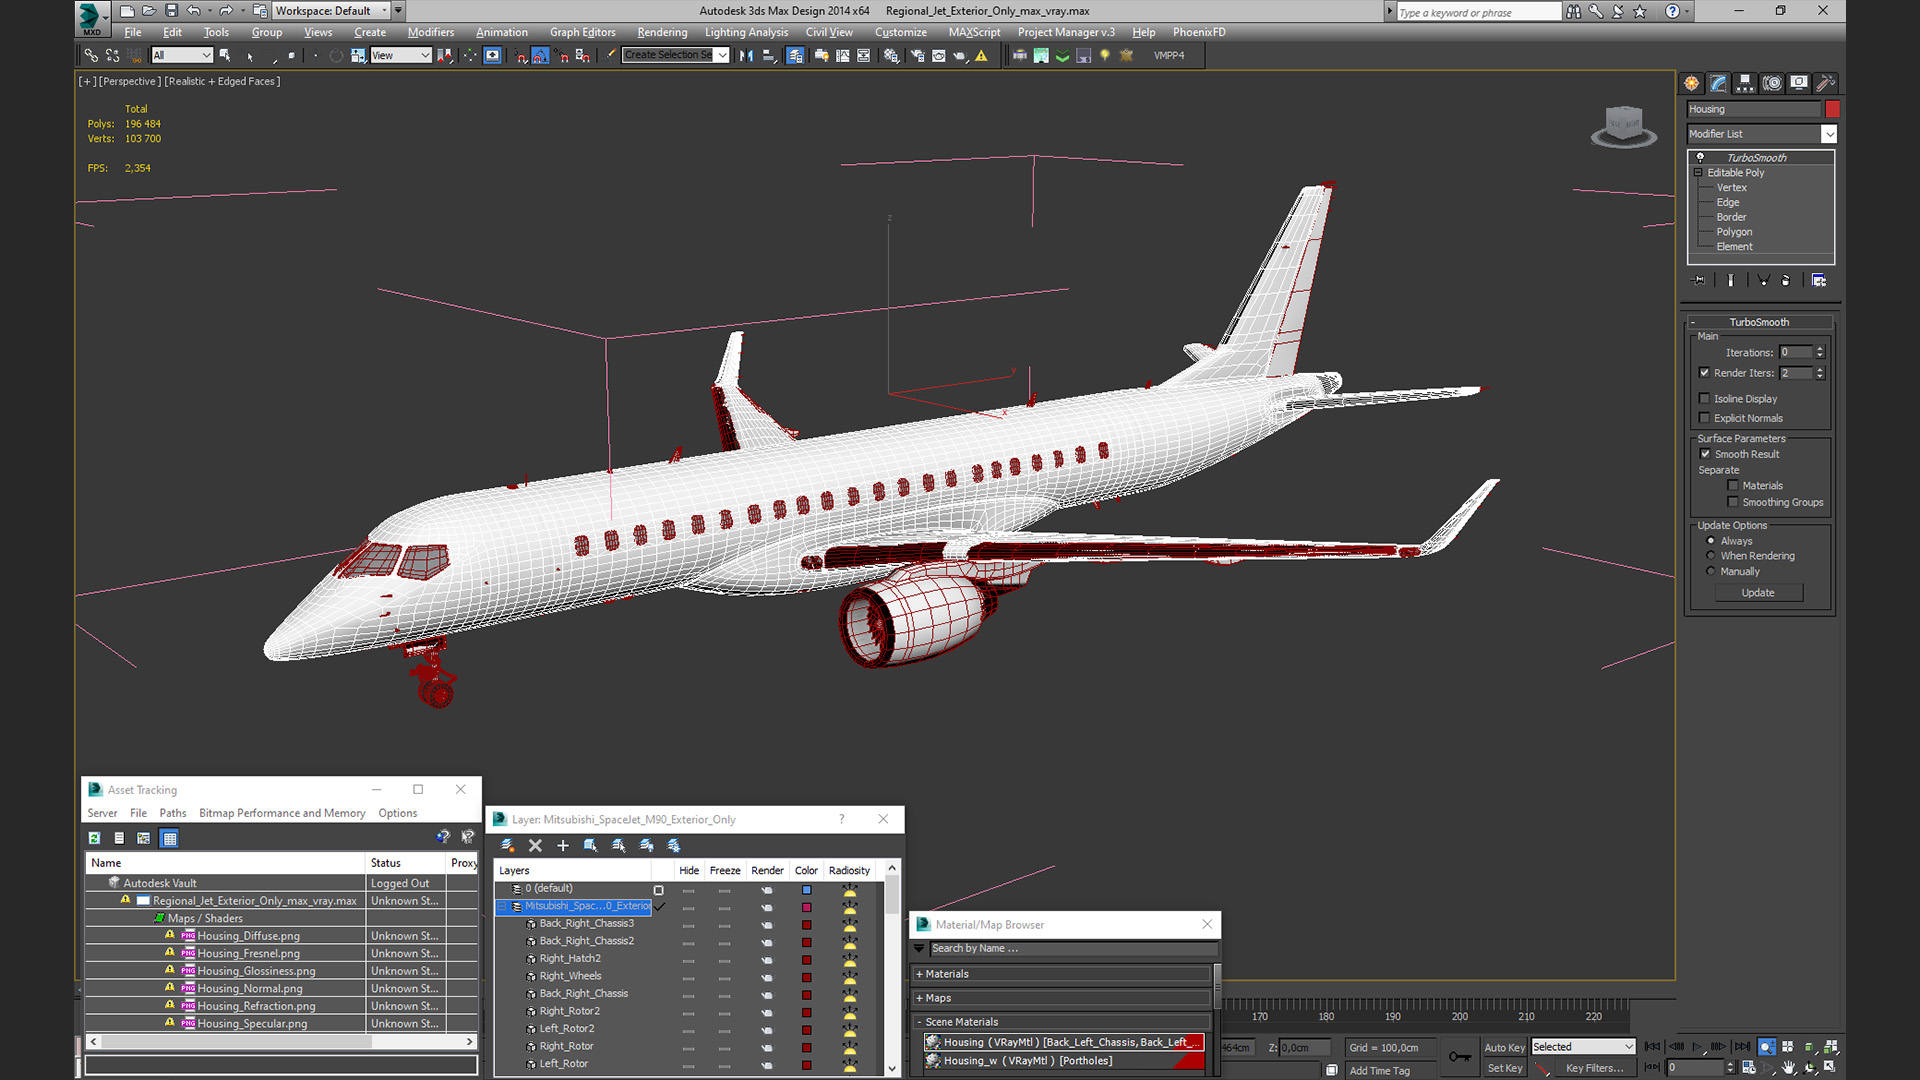Toggle the Explicit Normals checkbox
This screenshot has height=1080, width=1920.
pyautogui.click(x=1705, y=418)
